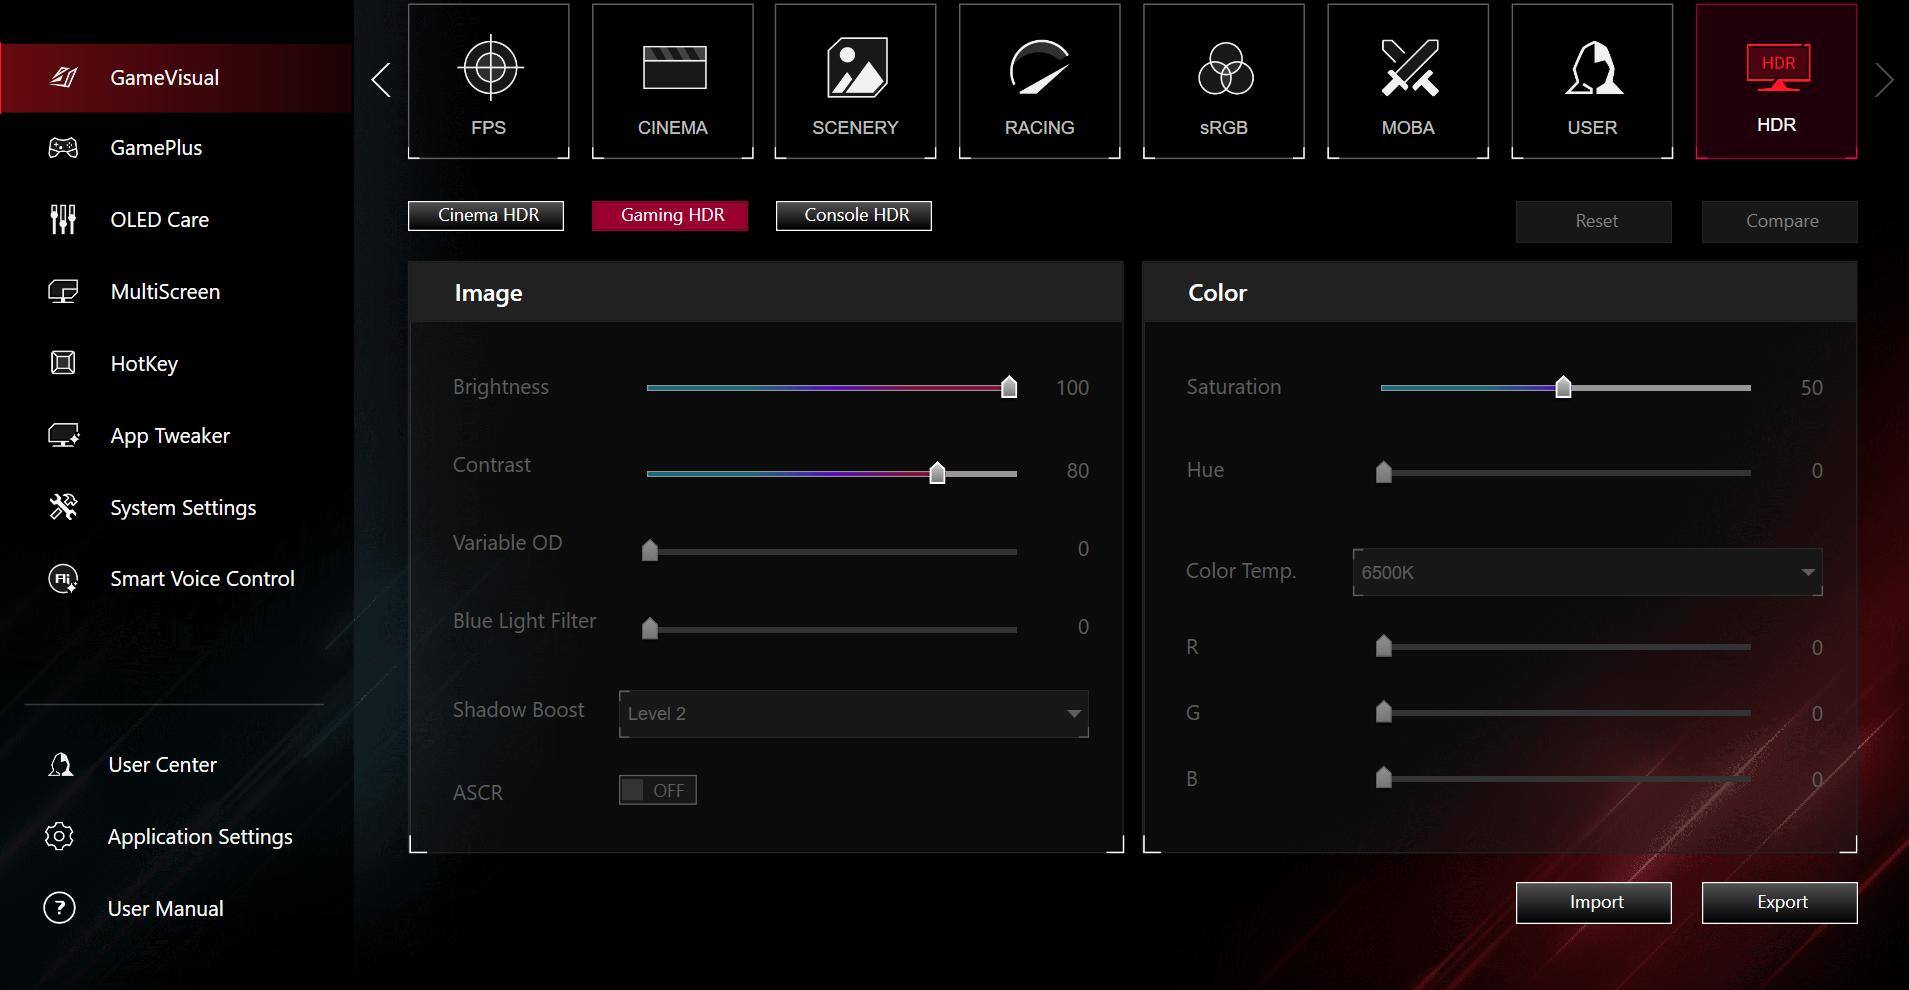Switch to Console HDR mode

click(x=854, y=215)
